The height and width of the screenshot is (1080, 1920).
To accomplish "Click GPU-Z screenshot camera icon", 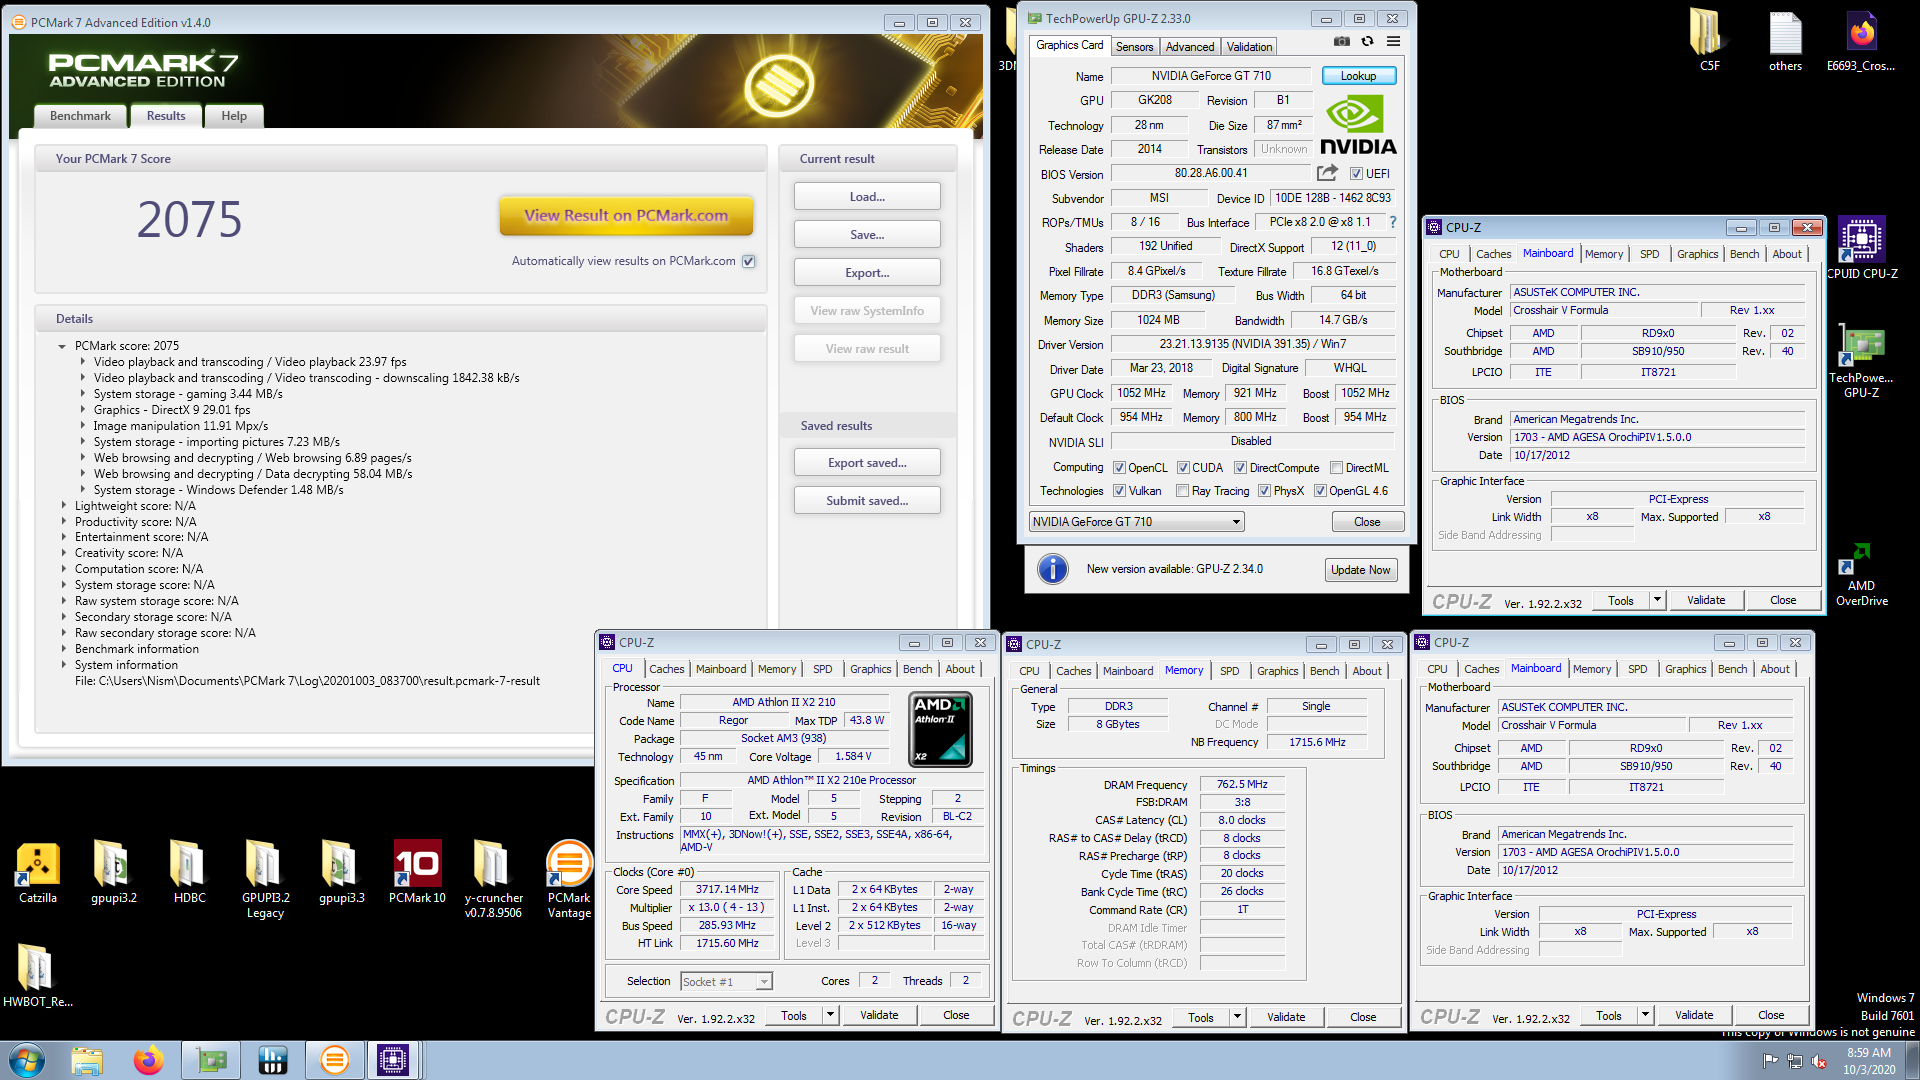I will tap(1342, 41).
